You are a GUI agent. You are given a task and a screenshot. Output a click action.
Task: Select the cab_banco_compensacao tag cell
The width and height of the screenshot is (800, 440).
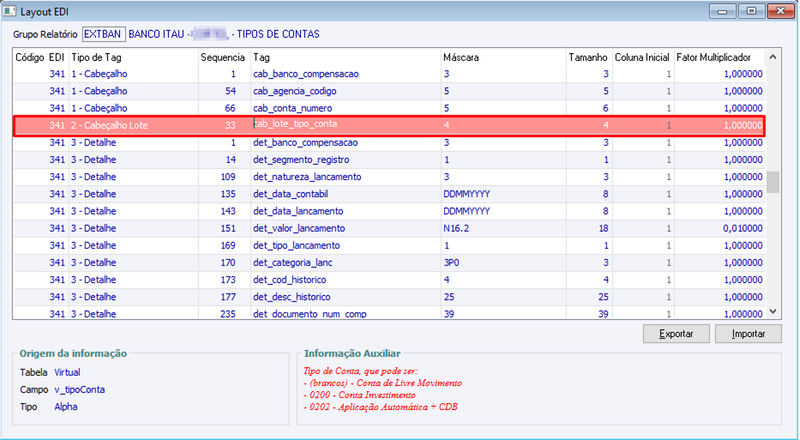[345, 74]
